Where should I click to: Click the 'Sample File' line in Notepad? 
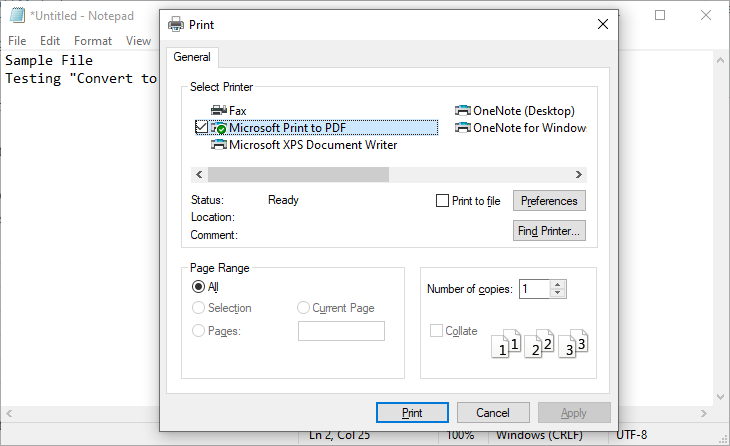49,61
